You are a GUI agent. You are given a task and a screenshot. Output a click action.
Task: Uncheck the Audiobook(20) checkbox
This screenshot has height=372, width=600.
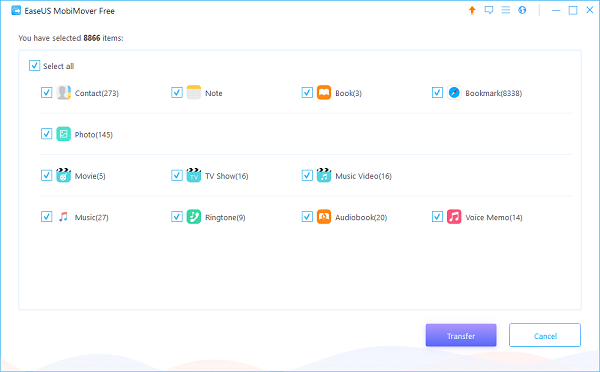pyautogui.click(x=307, y=217)
